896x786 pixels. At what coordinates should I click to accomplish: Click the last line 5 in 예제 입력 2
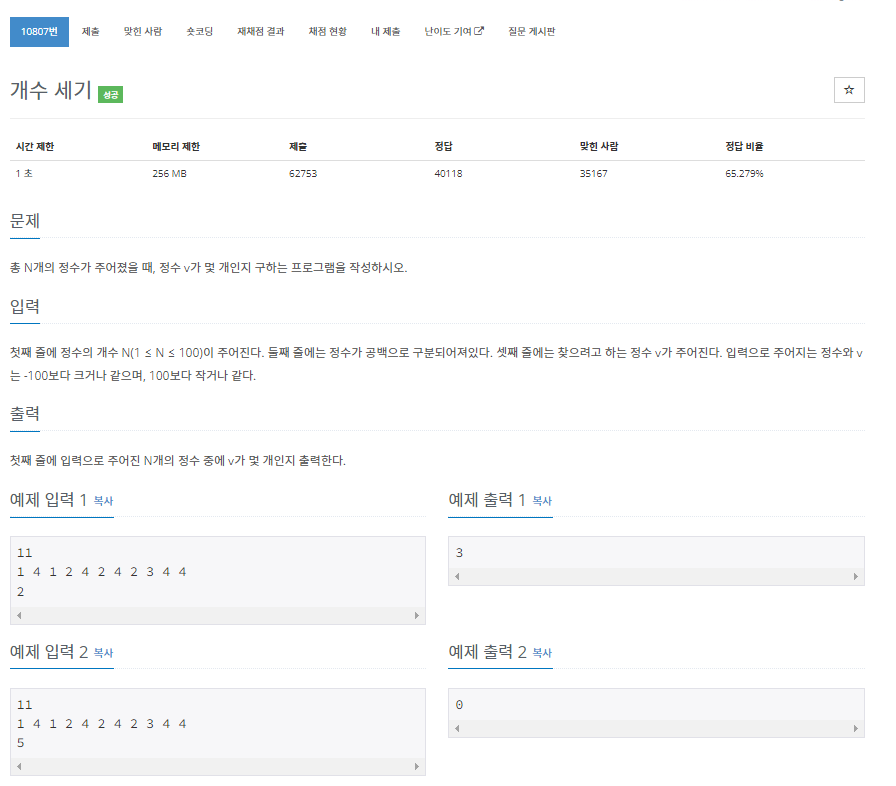[x=21, y=743]
